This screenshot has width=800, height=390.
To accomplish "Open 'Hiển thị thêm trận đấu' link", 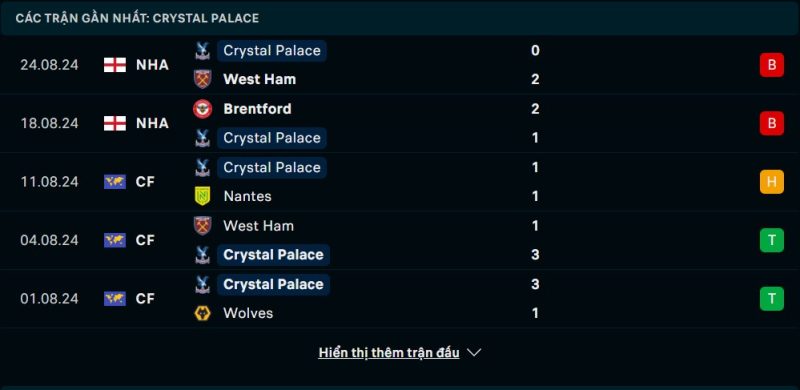I will [x=389, y=353].
